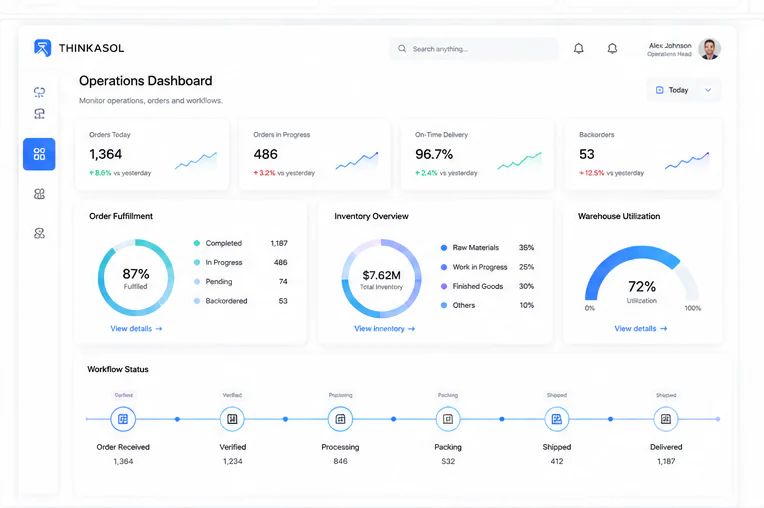The height and width of the screenshot is (508, 764).
Task: Open the second bell beside the user name
Action: [x=612, y=48]
